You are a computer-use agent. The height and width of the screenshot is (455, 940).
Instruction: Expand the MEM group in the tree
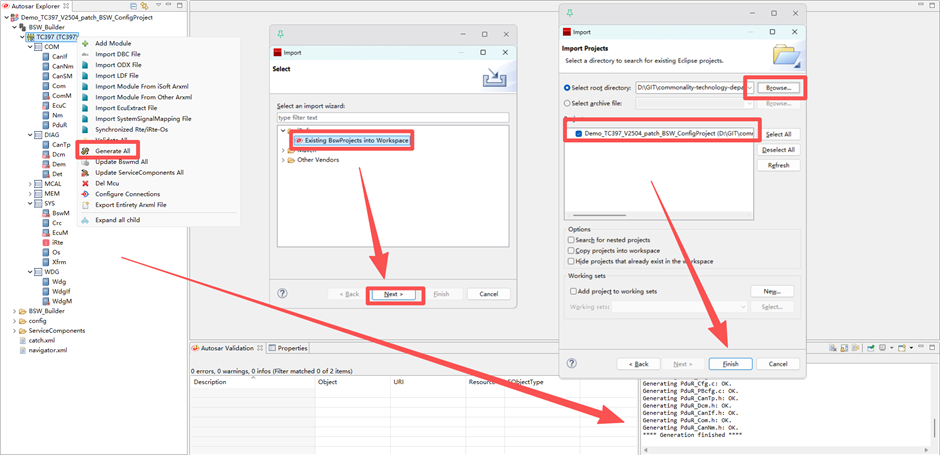click(29, 194)
